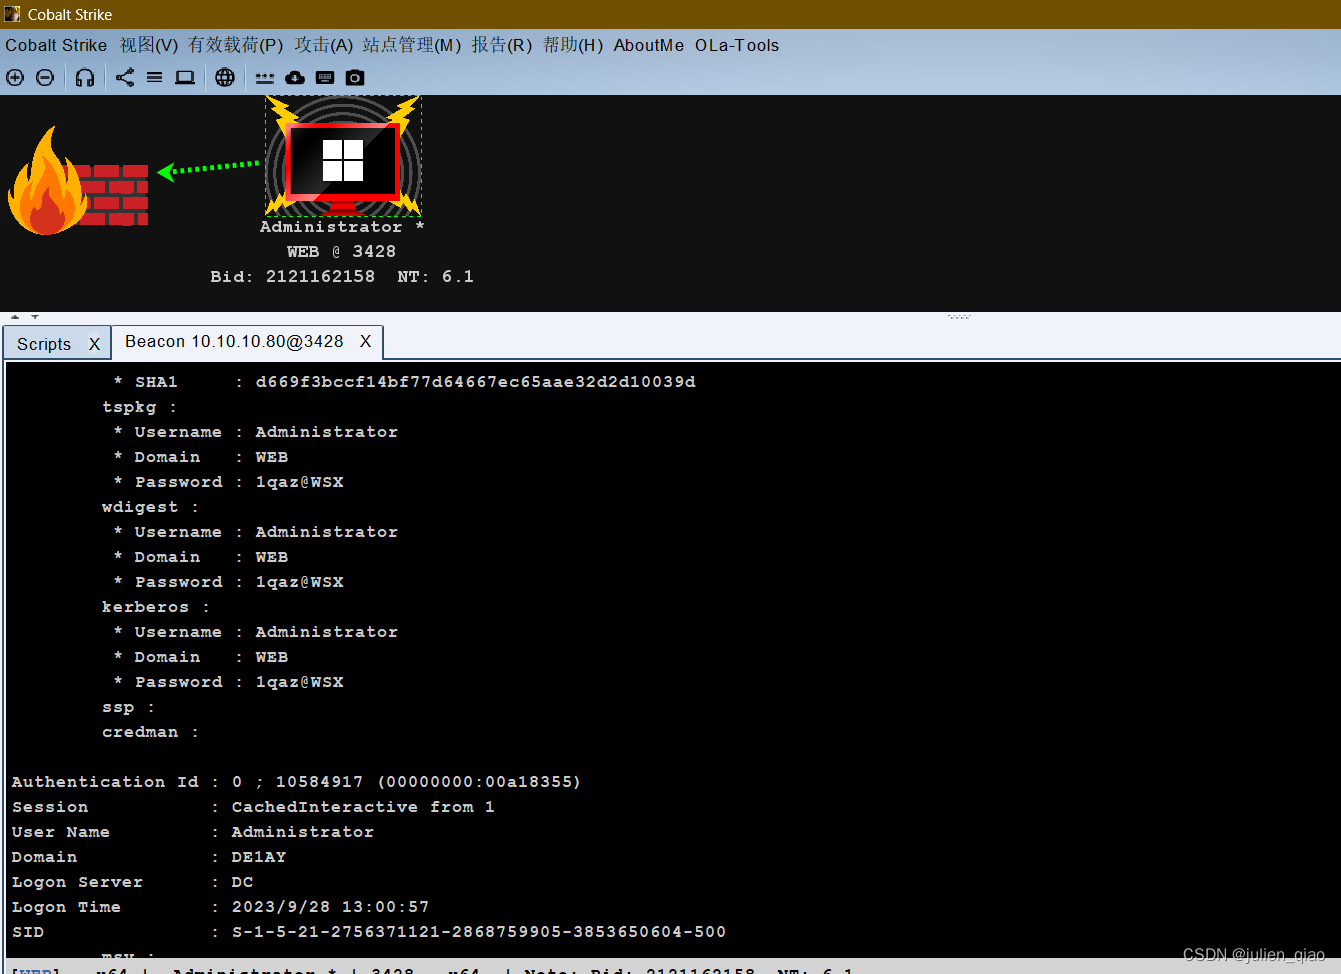Click the minus-circle disconnect toolbar icon
1341x974 pixels.
[x=45, y=77]
